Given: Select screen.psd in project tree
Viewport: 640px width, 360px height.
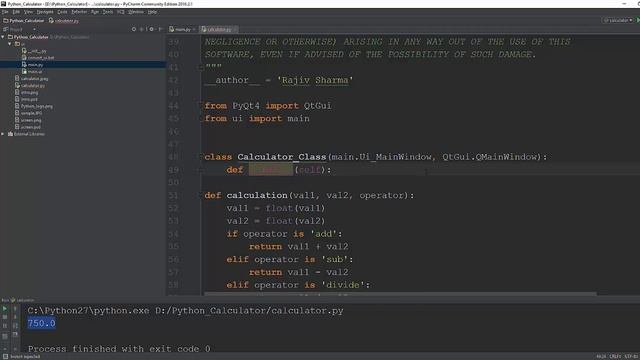Looking at the screenshot, I should pos(28,127).
